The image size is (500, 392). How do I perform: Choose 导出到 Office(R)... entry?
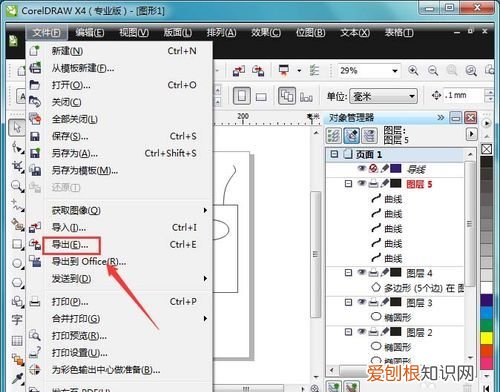pos(119,262)
